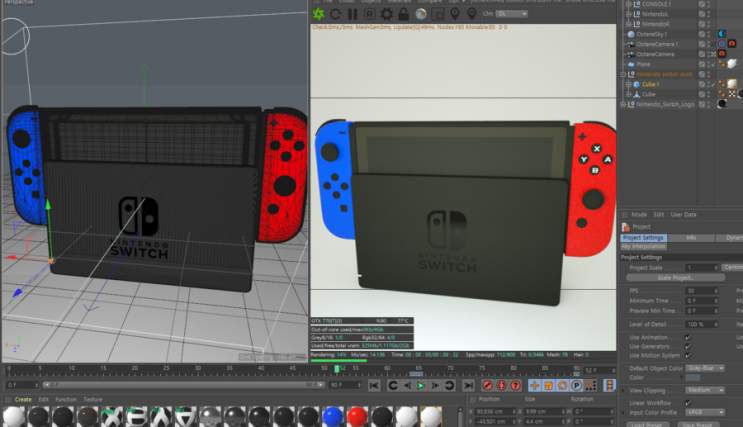Expand View Clipping disclosure triangle

(x=624, y=391)
